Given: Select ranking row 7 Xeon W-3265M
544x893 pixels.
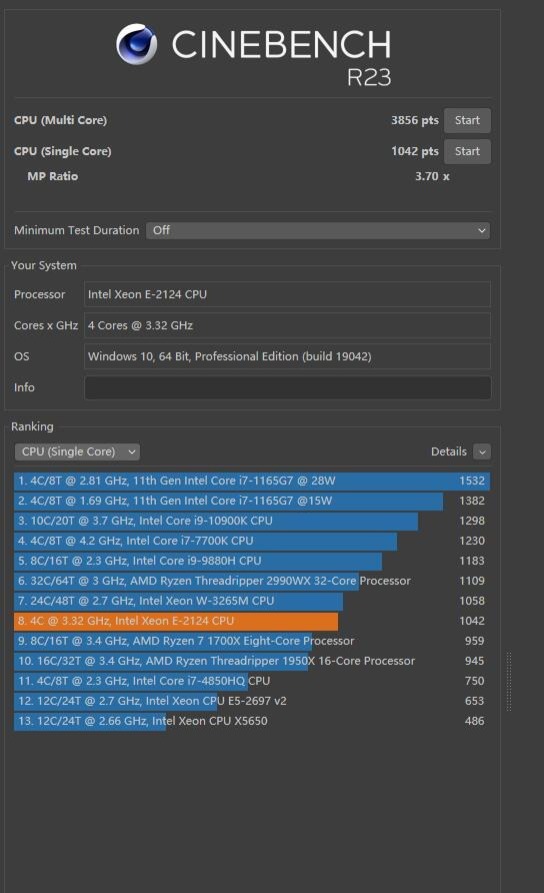Looking at the screenshot, I should 252,601.
